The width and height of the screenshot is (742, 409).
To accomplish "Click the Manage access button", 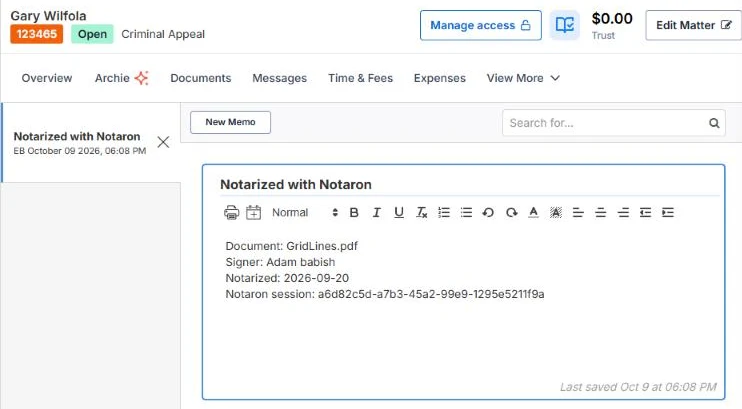I will point(481,25).
